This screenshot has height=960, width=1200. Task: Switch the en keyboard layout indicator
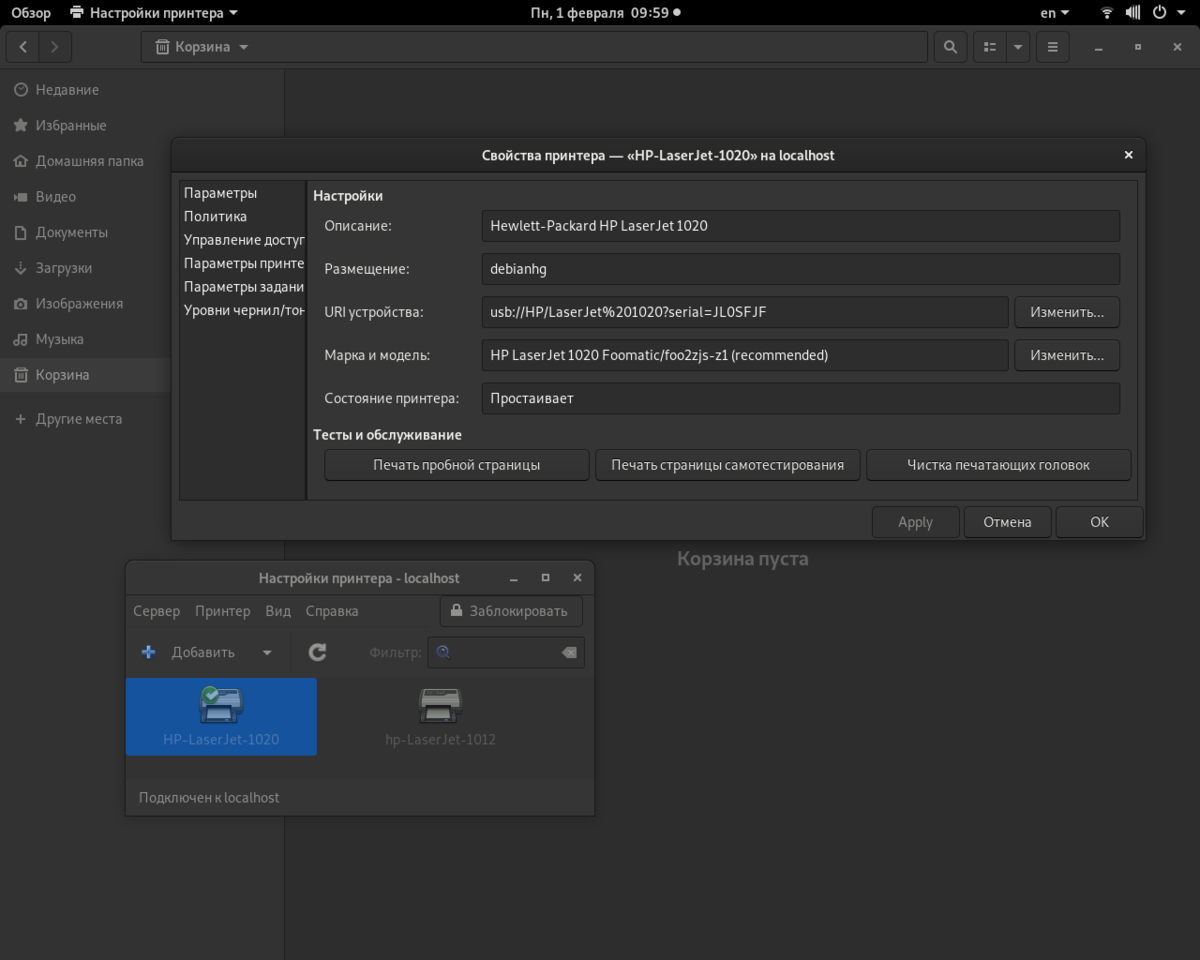tap(1054, 13)
